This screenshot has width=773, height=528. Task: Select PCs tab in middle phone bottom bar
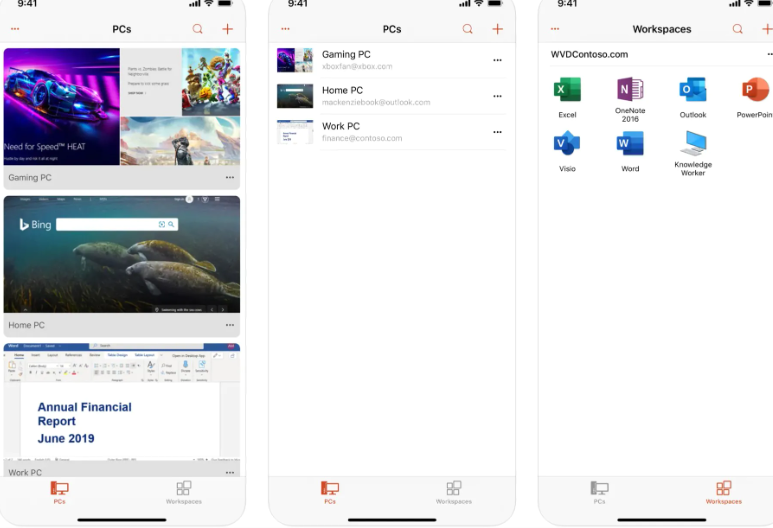click(330, 493)
